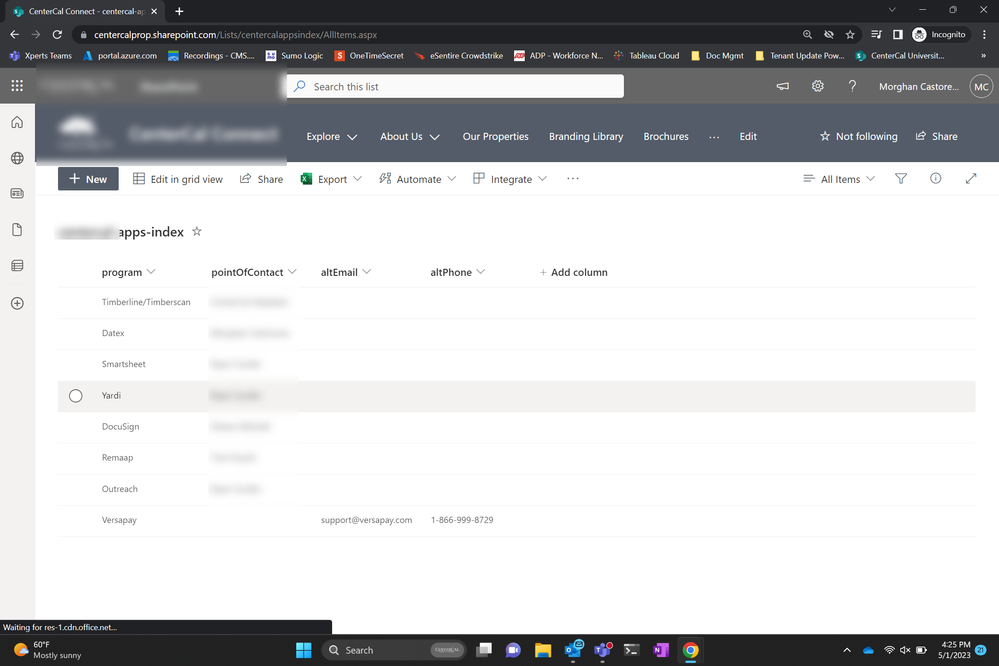Screen dimensions: 999x666
Task: Open altEmail column header menu
Action: [346, 272]
